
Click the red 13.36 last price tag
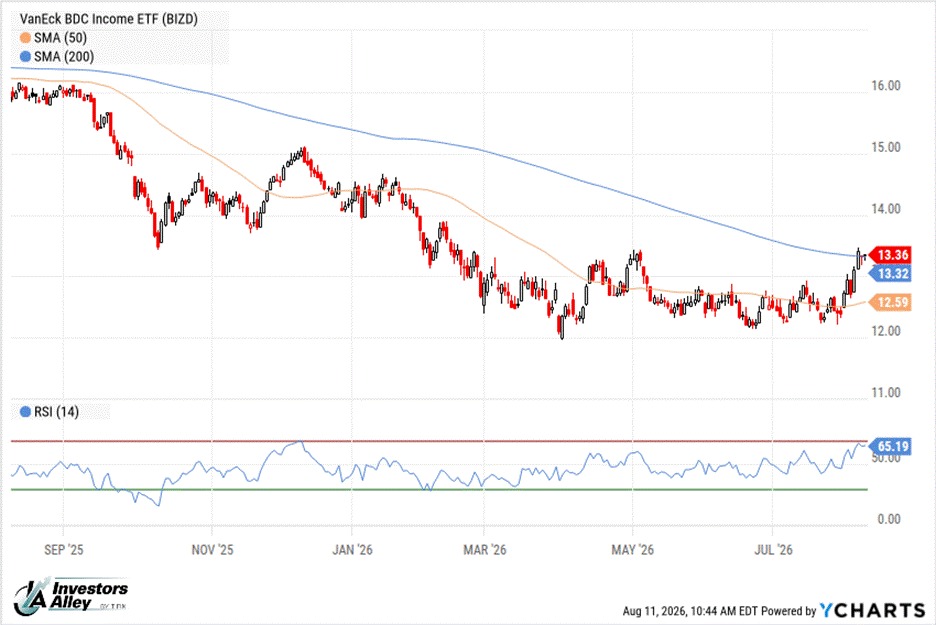(x=890, y=255)
